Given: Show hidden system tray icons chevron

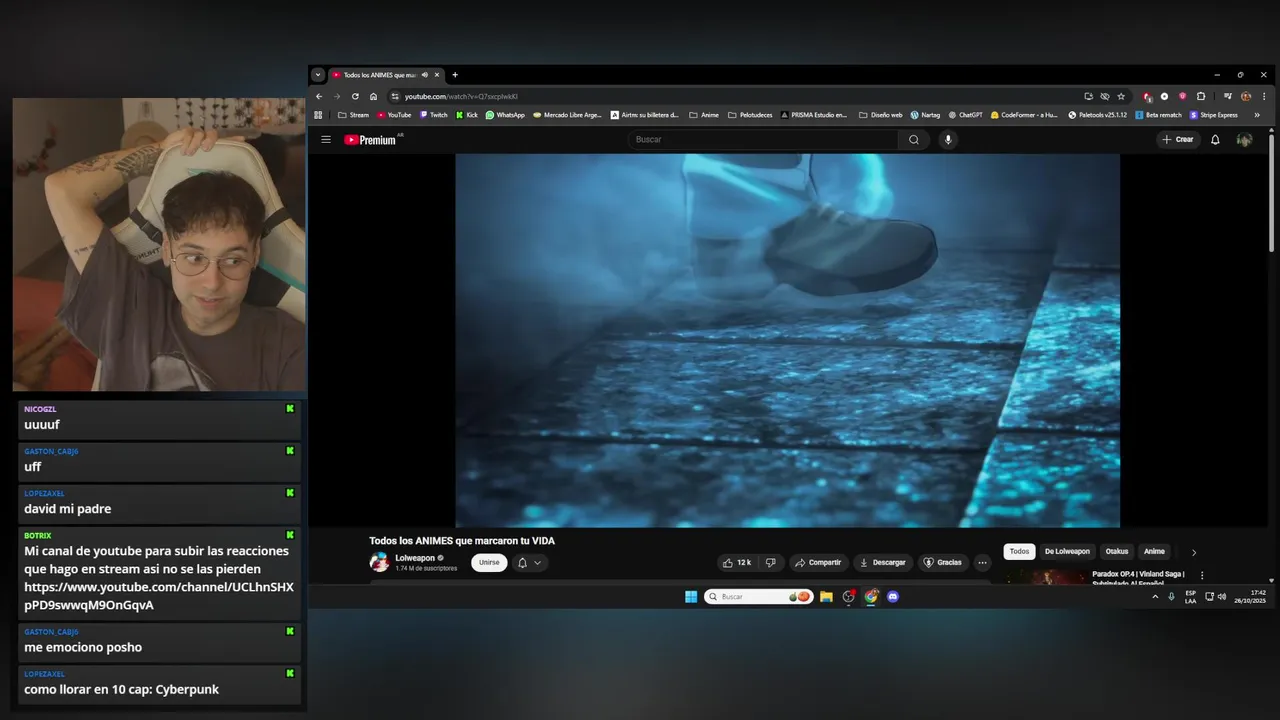Looking at the screenshot, I should pos(1155,597).
